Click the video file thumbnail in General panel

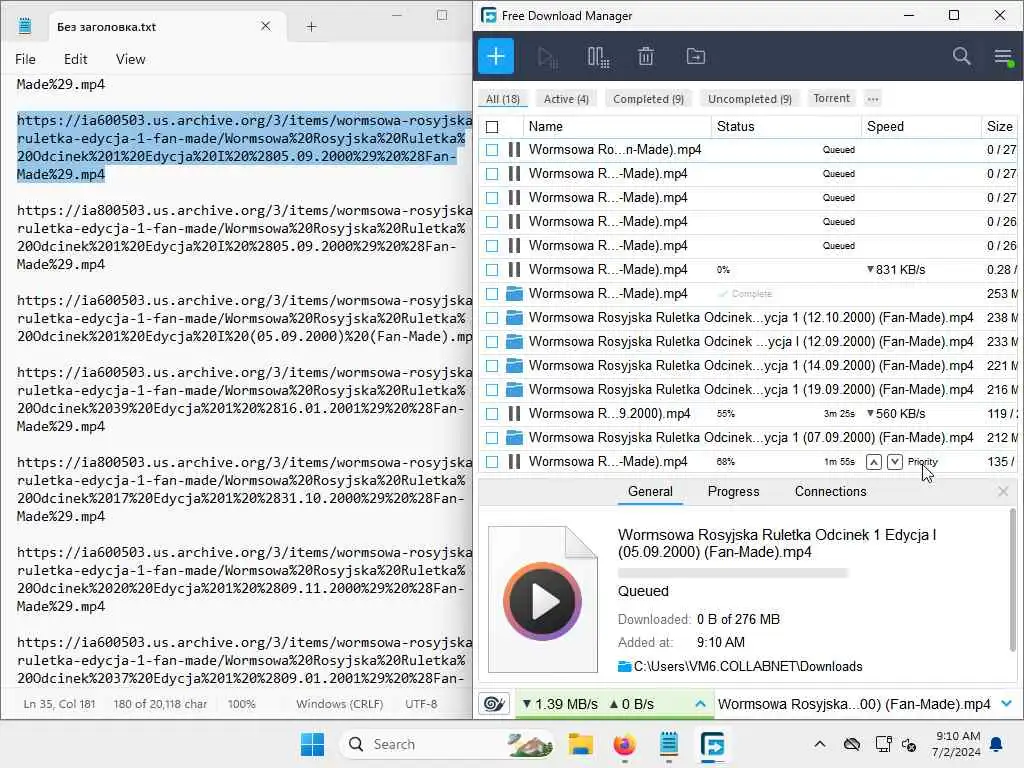[543, 600]
